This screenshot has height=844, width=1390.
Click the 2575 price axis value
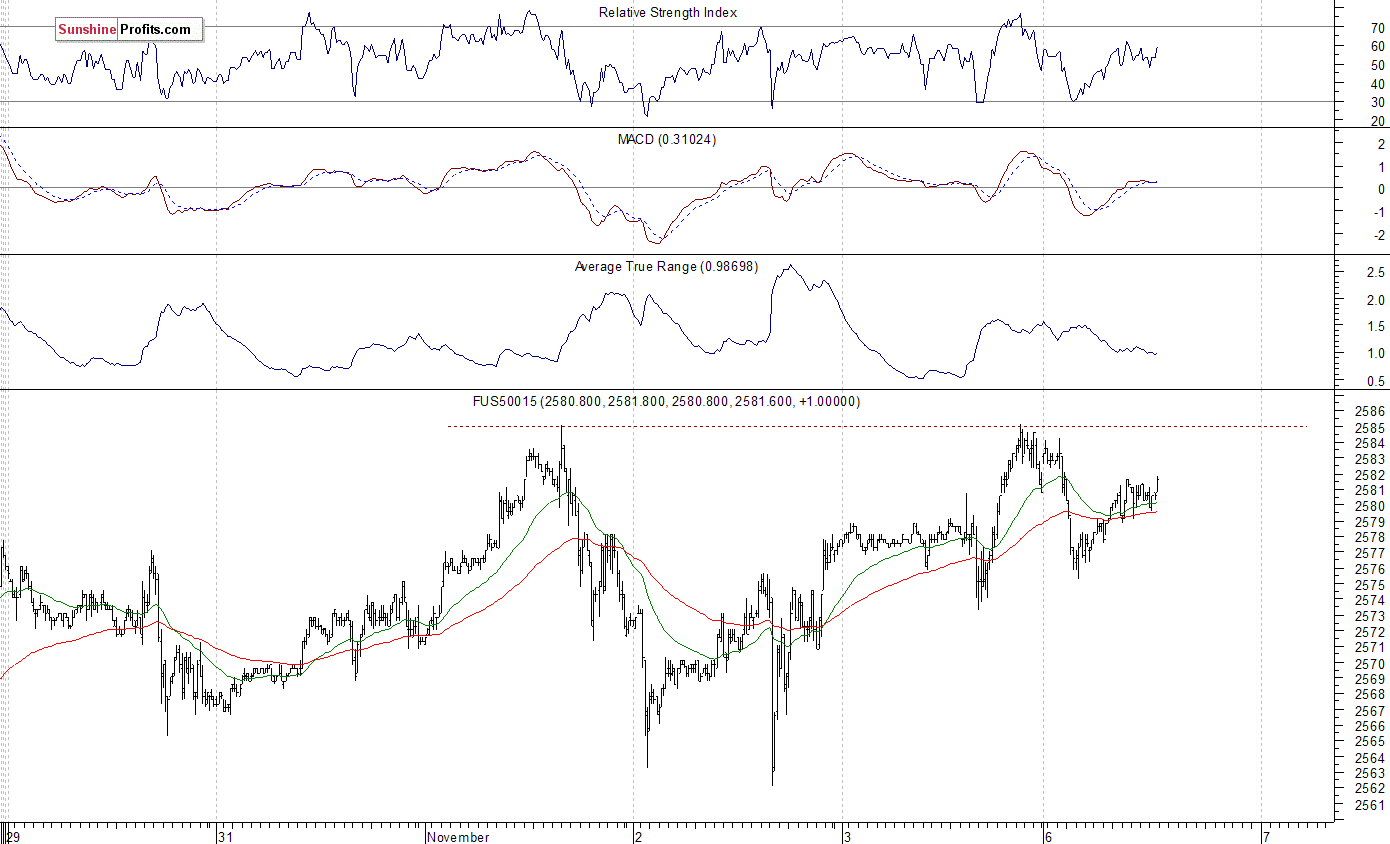pos(1371,585)
